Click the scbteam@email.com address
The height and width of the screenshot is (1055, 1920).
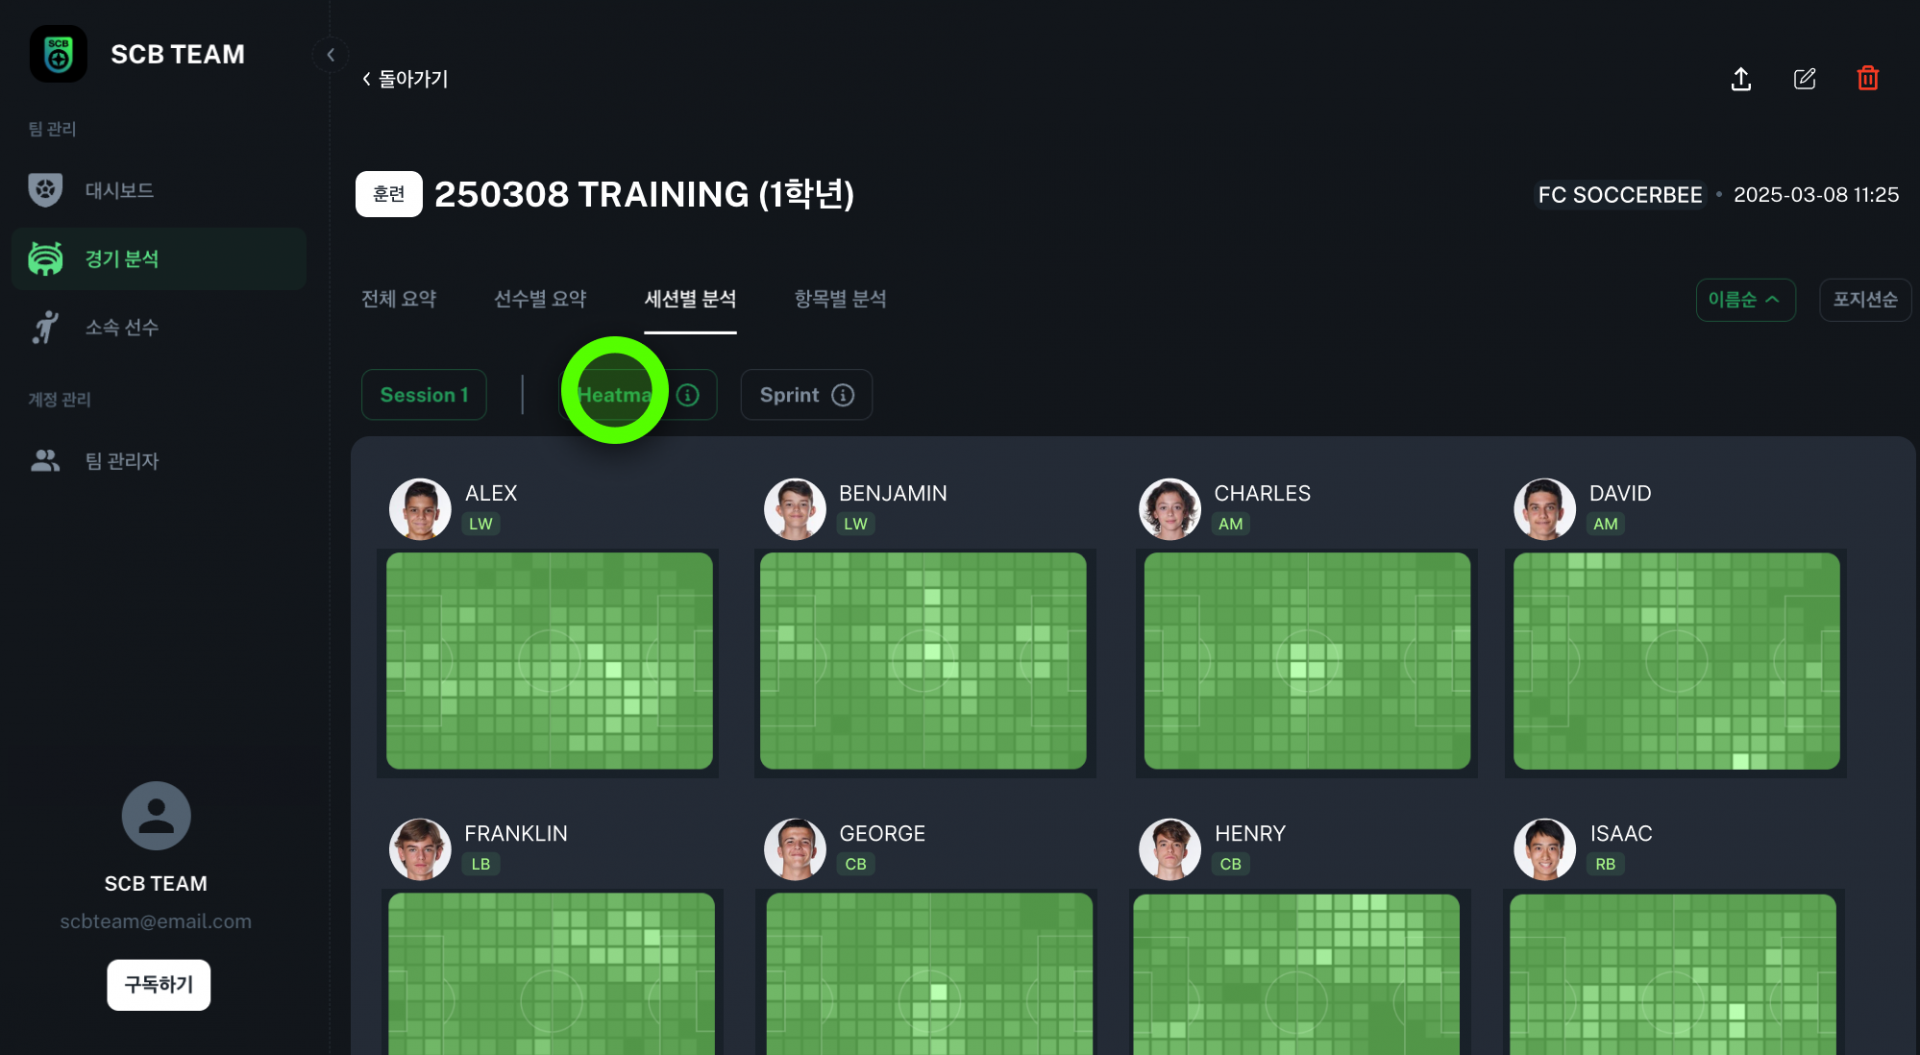coord(156,922)
